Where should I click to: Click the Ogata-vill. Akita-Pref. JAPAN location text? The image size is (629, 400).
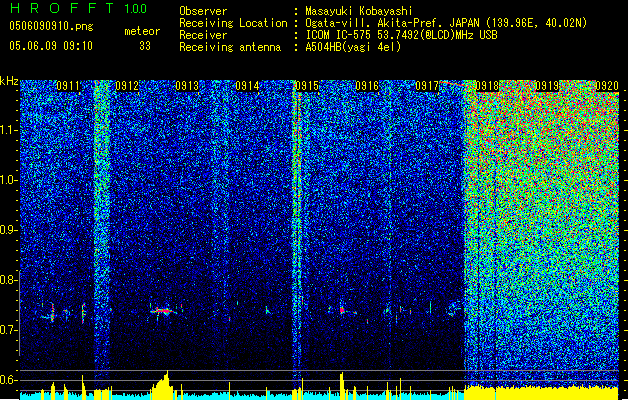446,23
